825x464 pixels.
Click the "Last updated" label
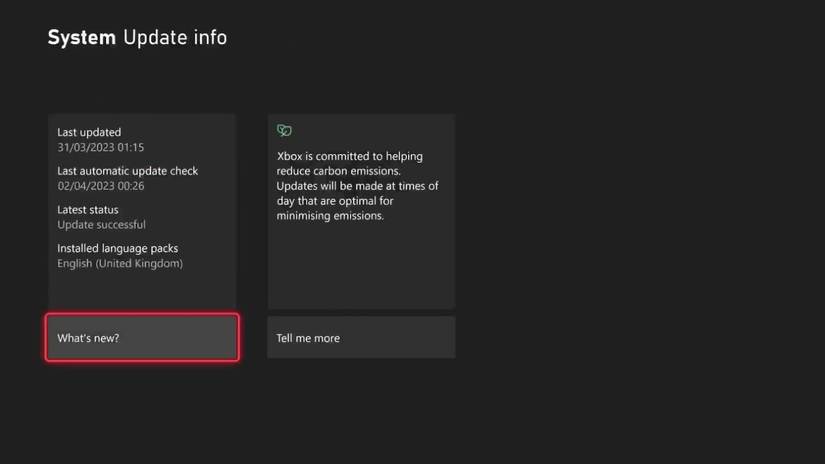(89, 132)
